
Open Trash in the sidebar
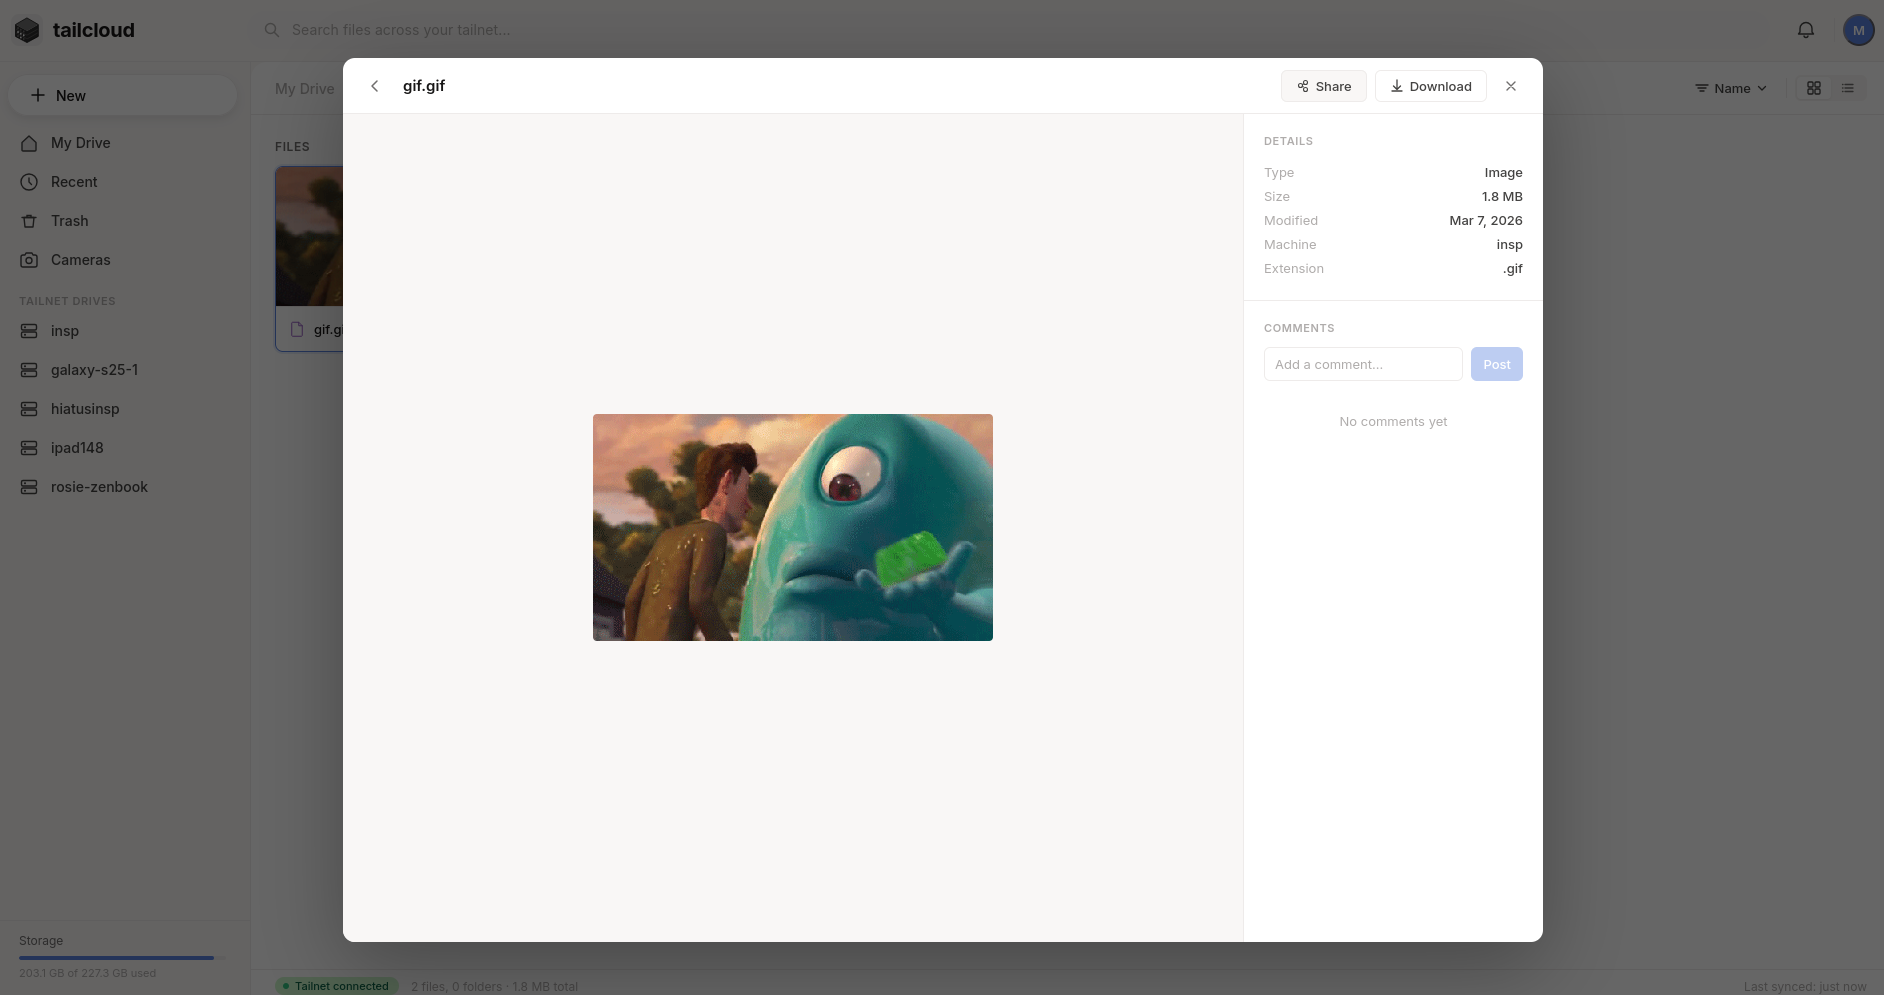[125, 221]
